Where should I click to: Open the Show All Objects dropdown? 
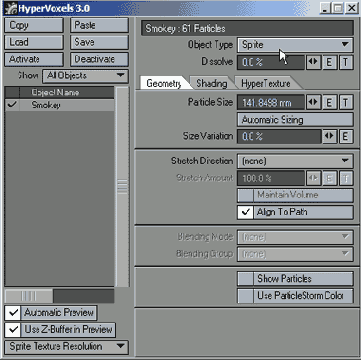(85, 76)
